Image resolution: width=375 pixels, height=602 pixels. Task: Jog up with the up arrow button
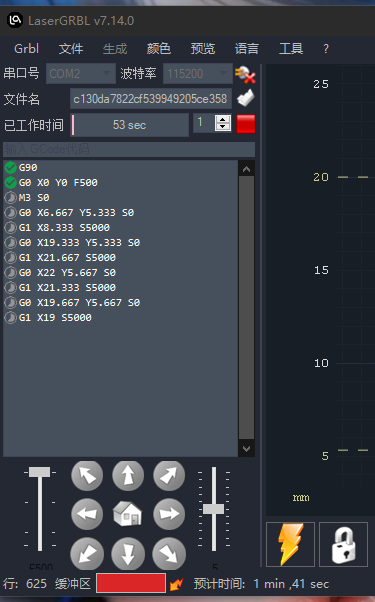(128, 476)
